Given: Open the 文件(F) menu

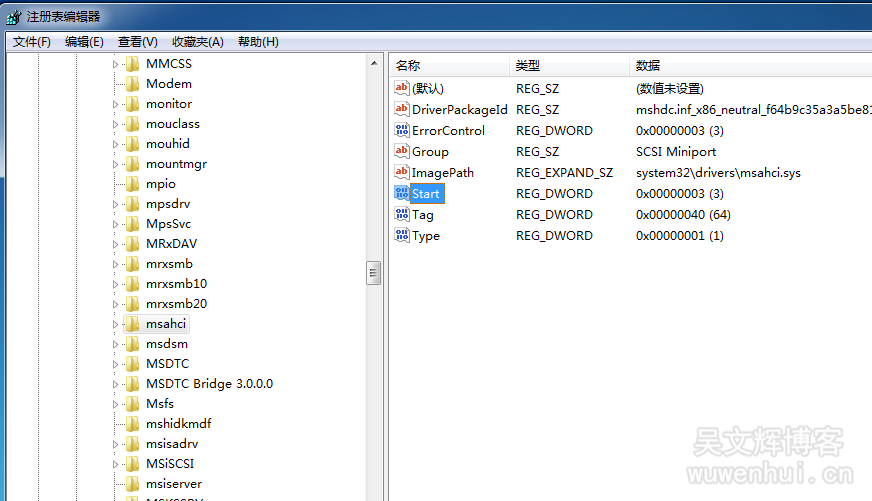Looking at the screenshot, I should [x=32, y=42].
